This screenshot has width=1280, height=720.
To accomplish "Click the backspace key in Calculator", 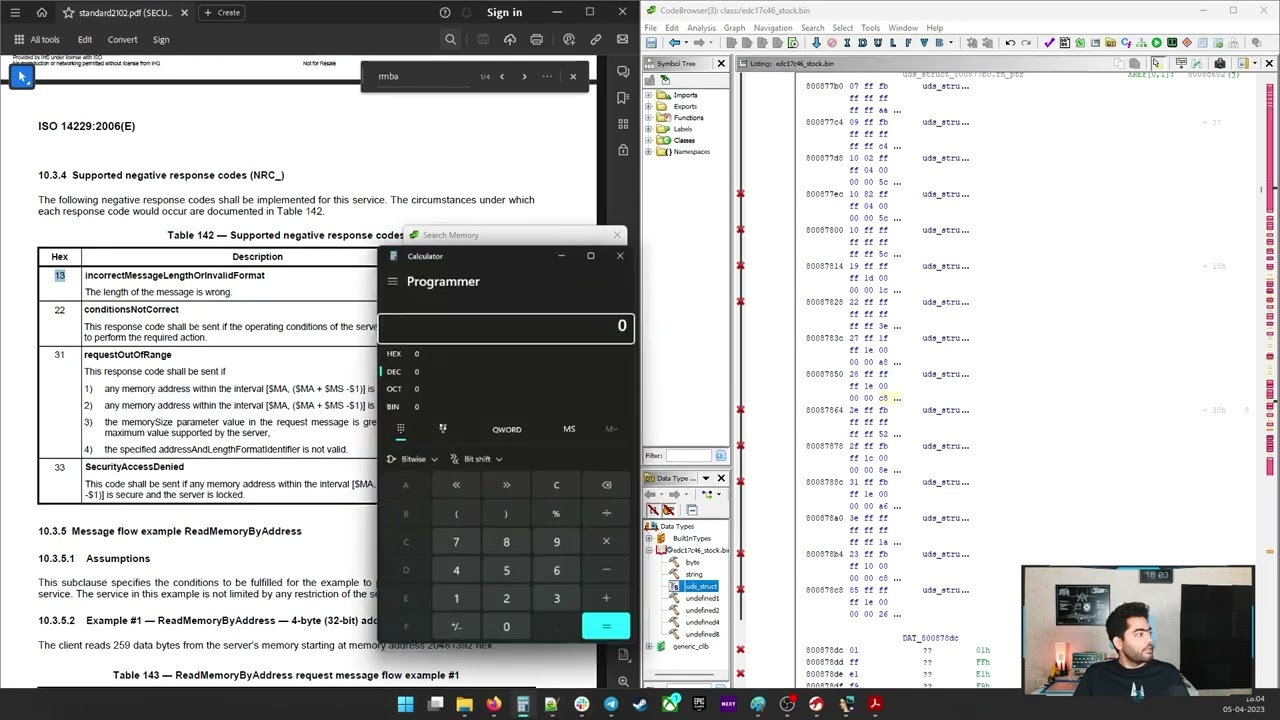I will [606, 485].
